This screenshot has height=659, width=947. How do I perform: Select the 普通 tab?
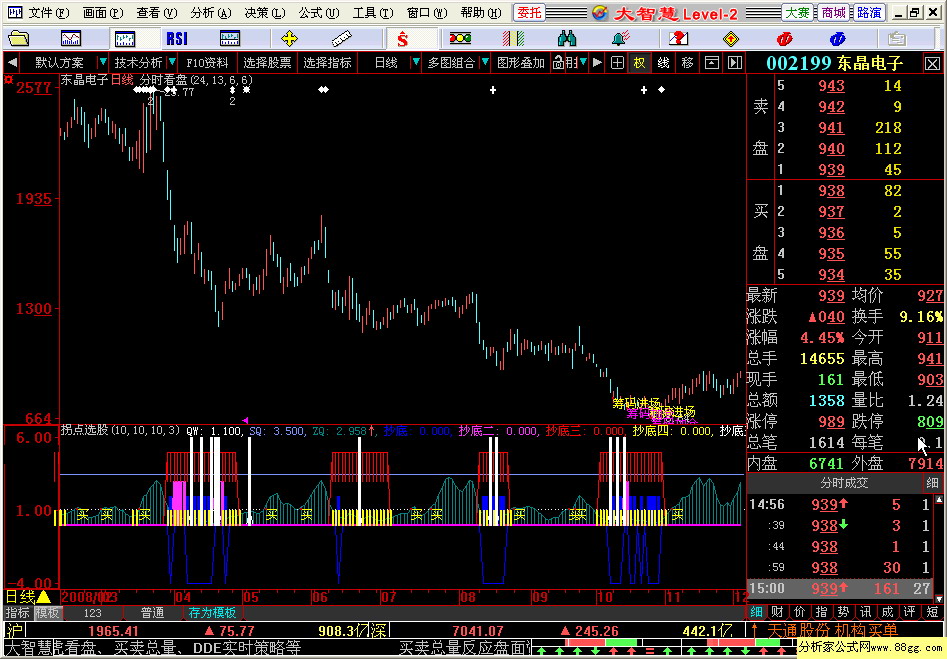click(x=152, y=612)
